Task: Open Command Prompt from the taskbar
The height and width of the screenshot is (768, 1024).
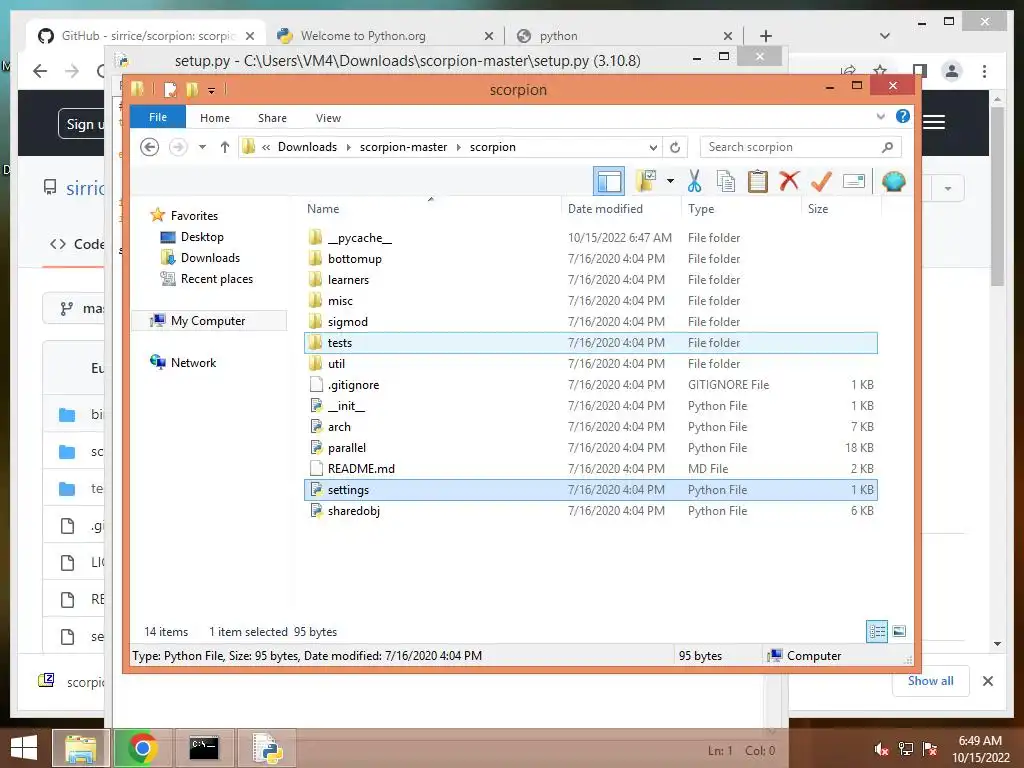Action: [204, 748]
